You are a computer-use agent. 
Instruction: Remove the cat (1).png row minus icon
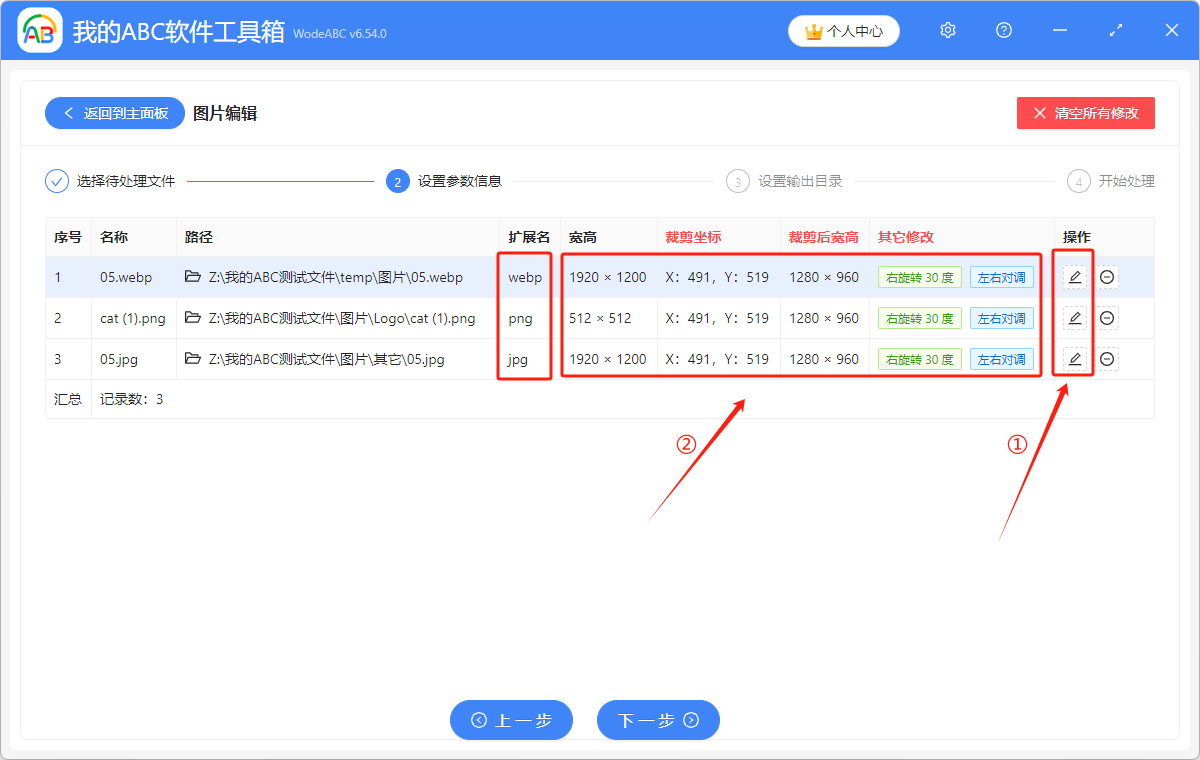[x=1107, y=318]
